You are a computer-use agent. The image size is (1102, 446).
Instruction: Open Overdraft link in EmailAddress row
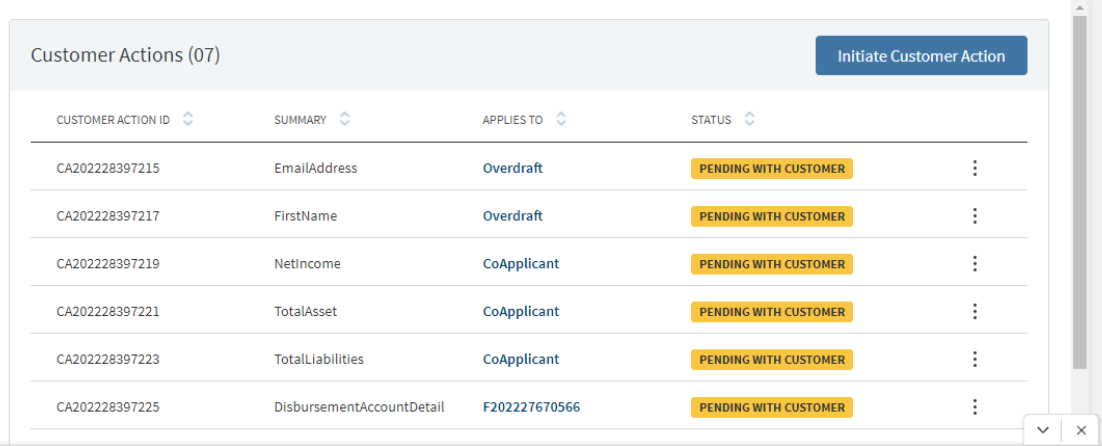[512, 169]
